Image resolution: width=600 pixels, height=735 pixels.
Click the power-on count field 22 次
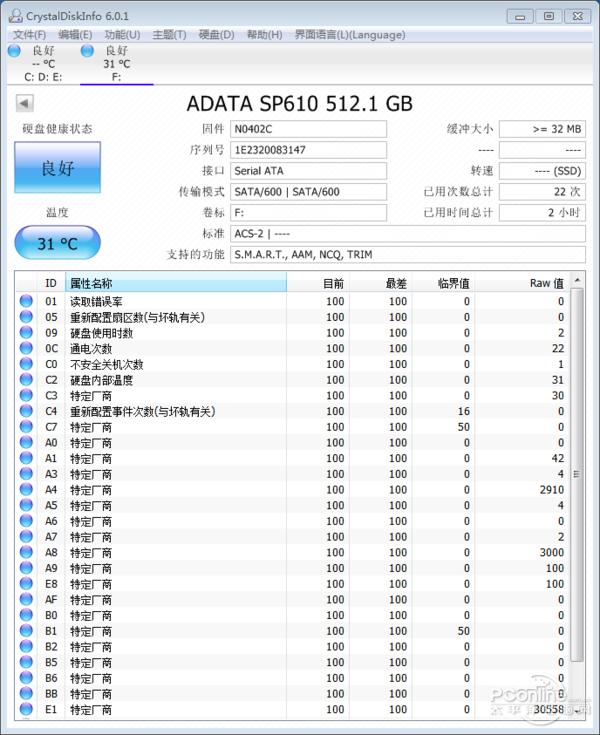(542, 192)
